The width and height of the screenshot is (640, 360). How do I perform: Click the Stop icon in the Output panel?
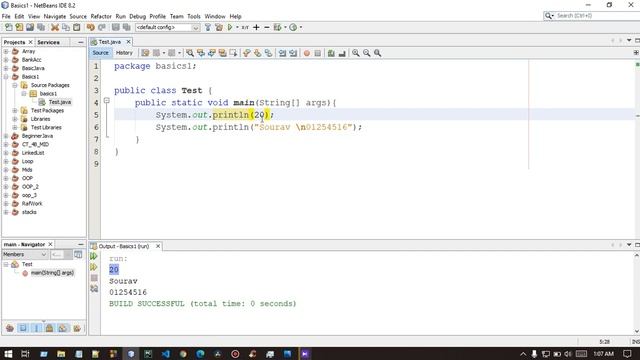point(94,278)
